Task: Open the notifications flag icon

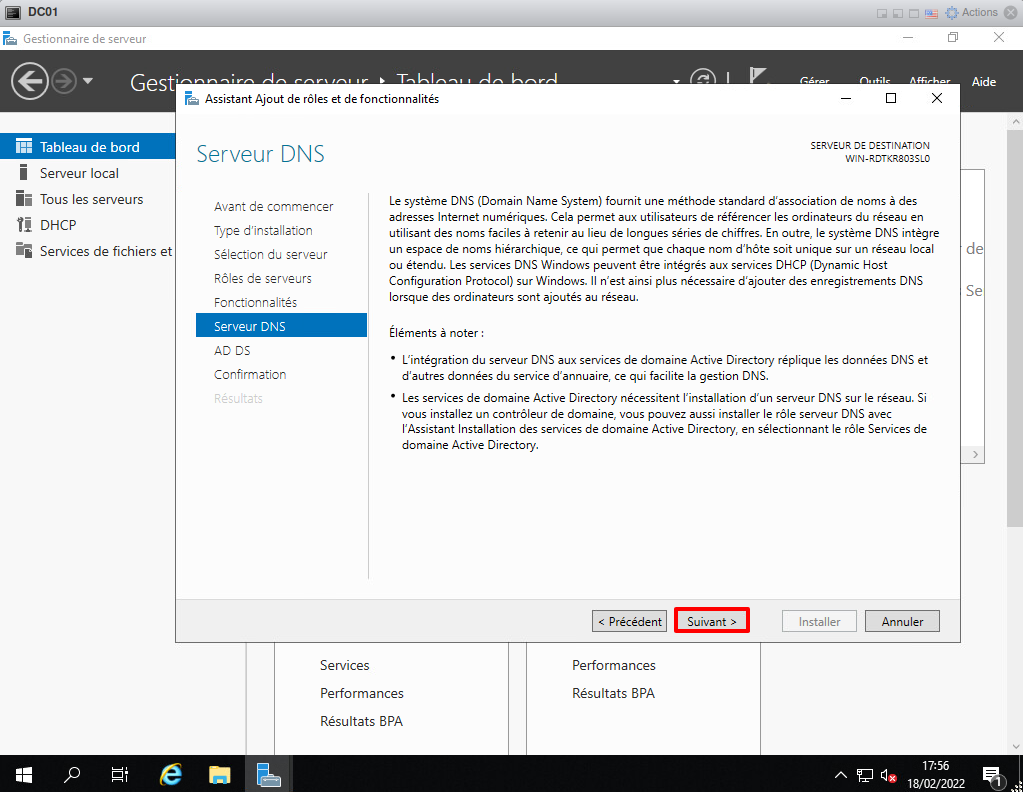Action: (758, 79)
